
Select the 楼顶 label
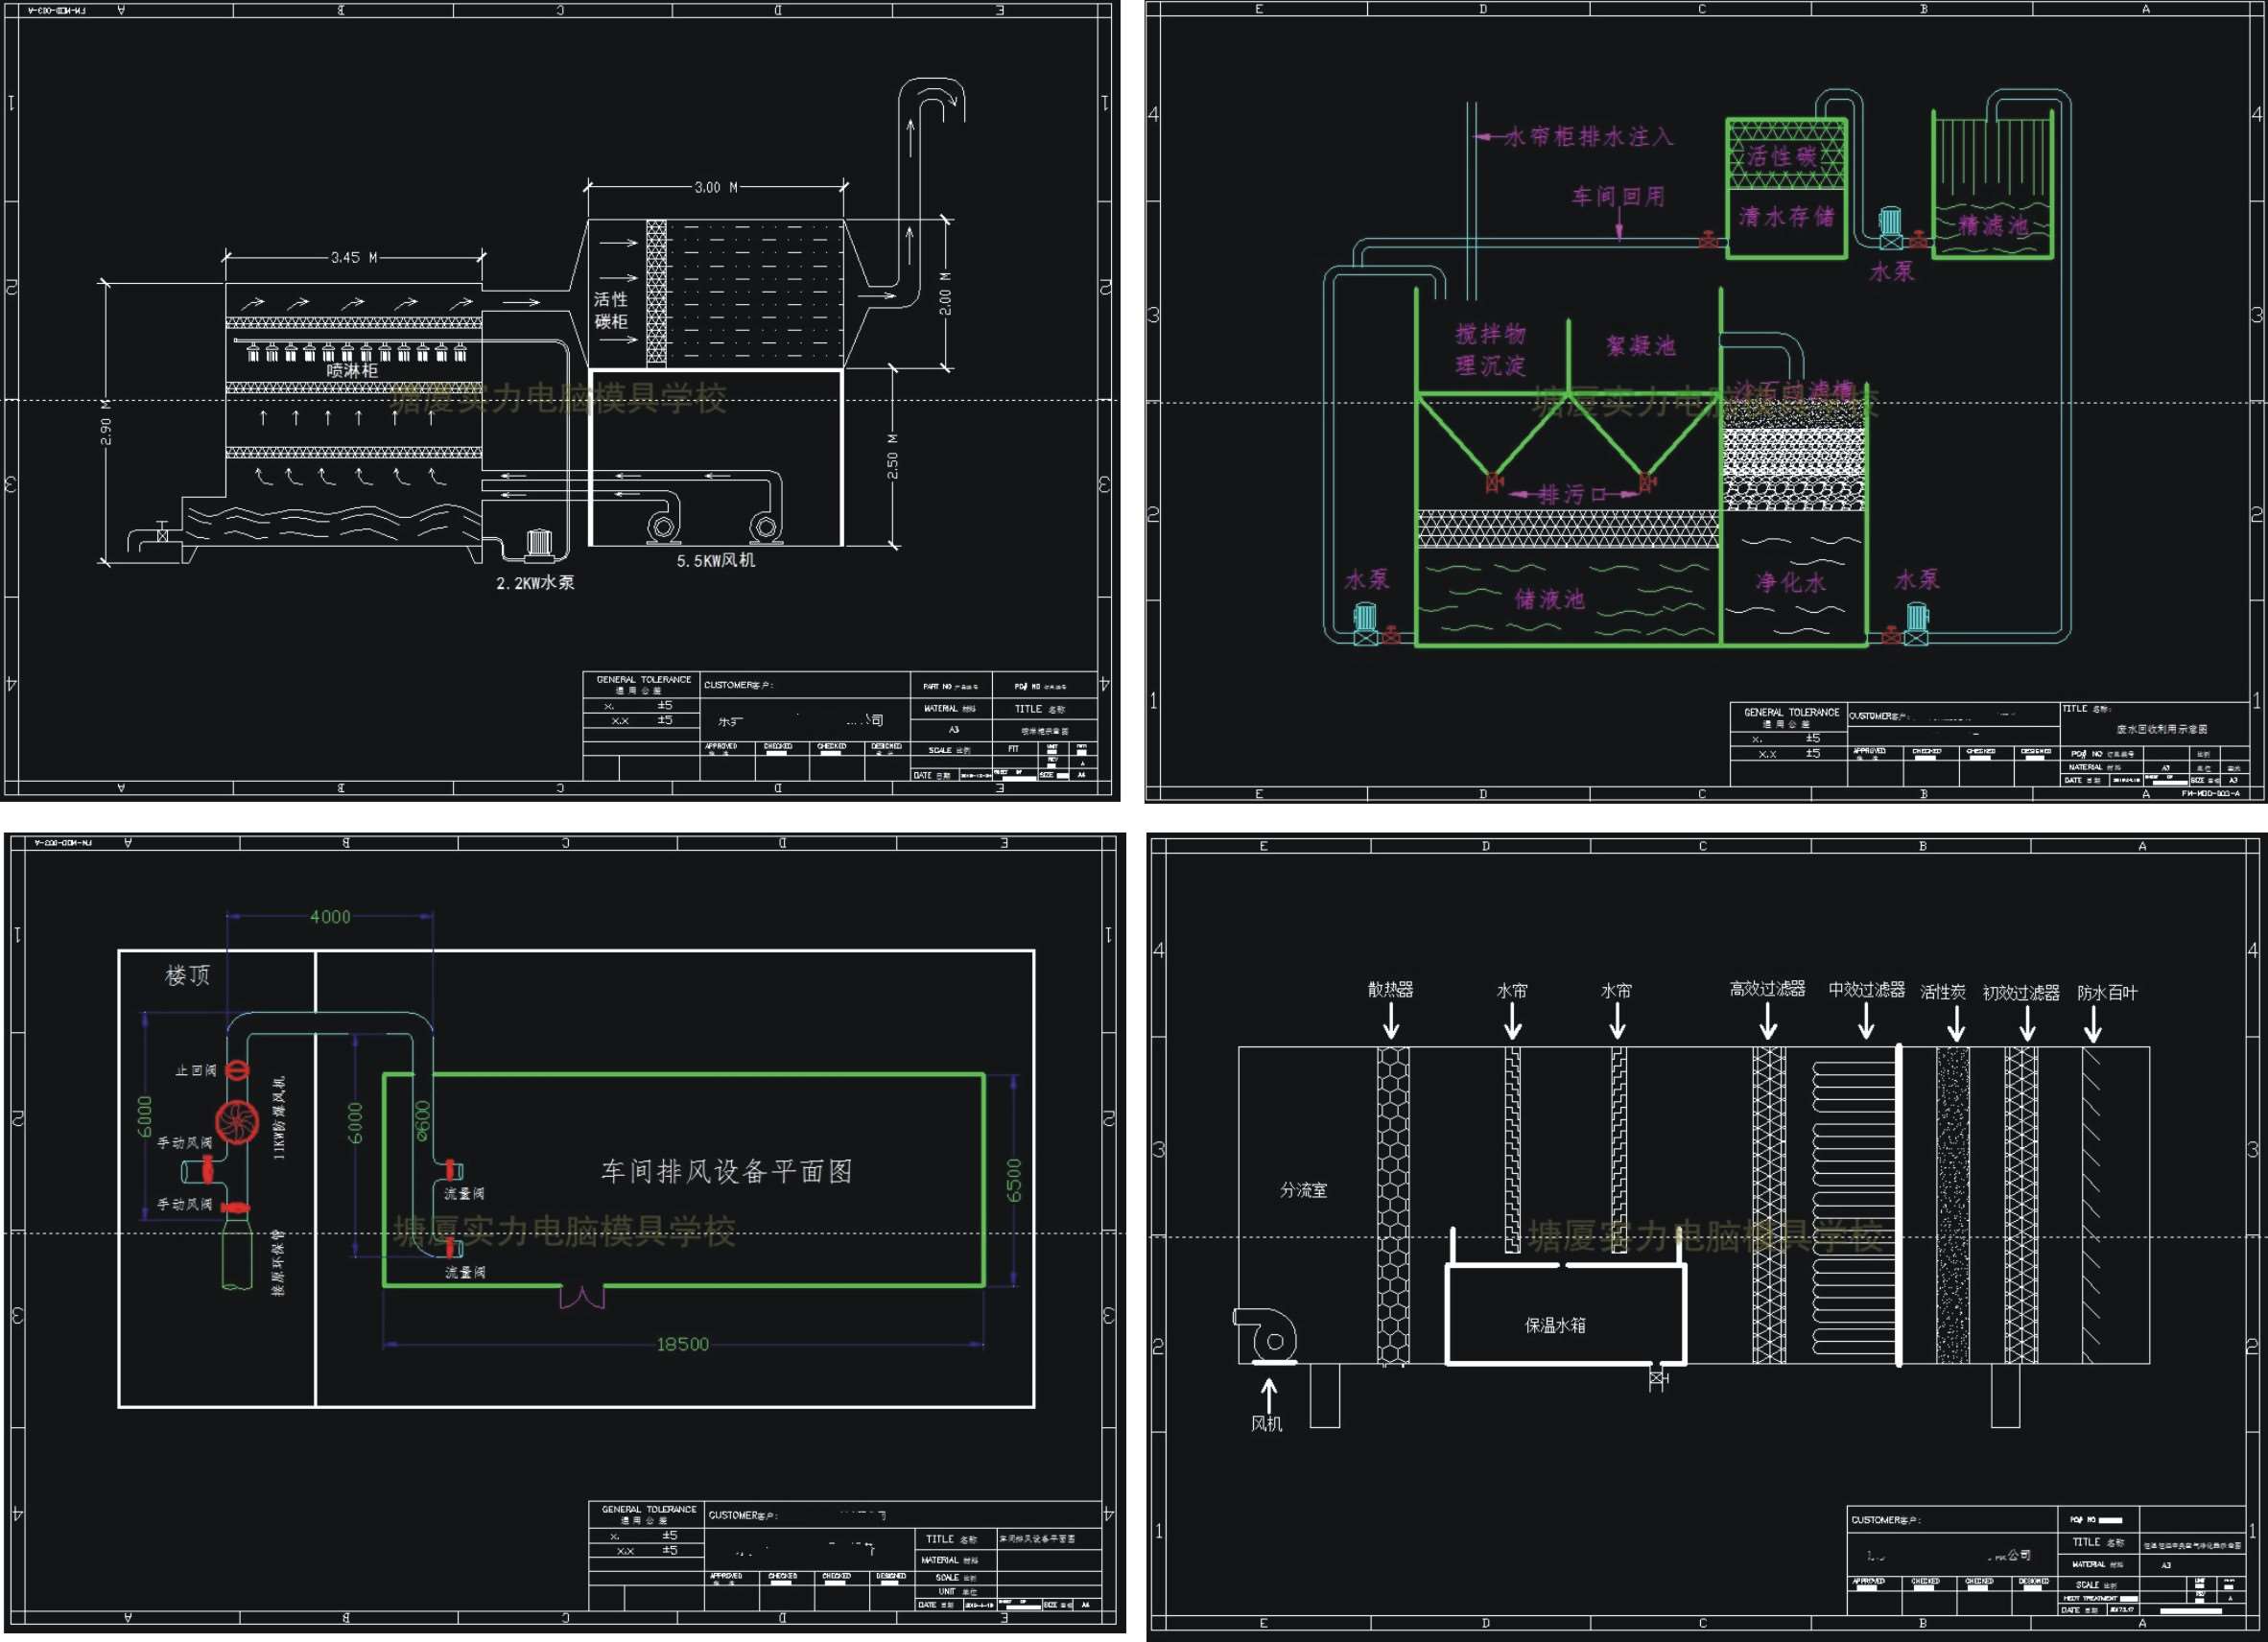pos(188,975)
